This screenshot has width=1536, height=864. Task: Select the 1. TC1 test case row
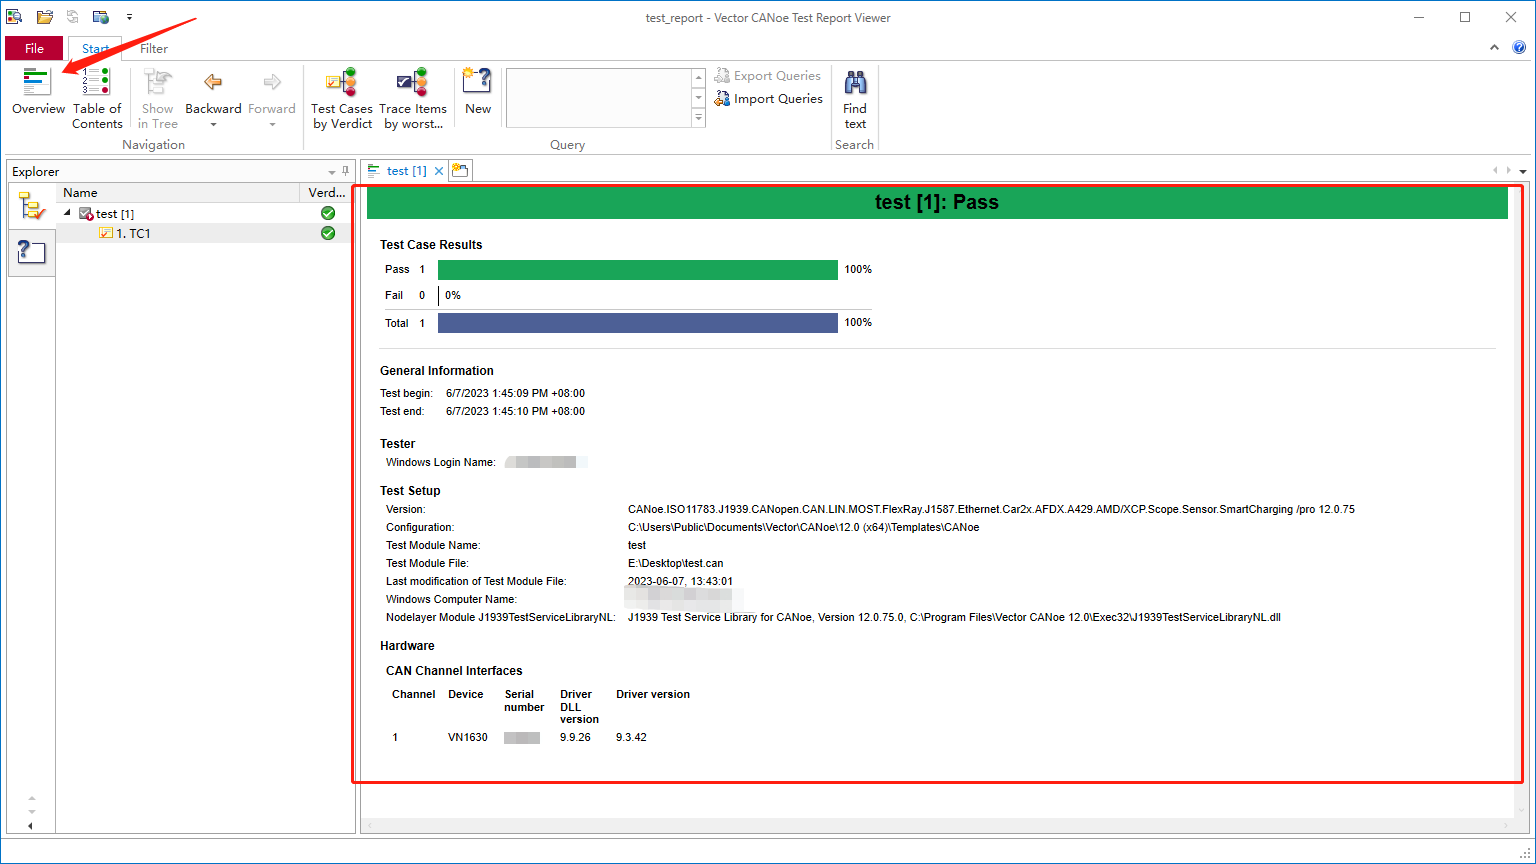pos(204,233)
